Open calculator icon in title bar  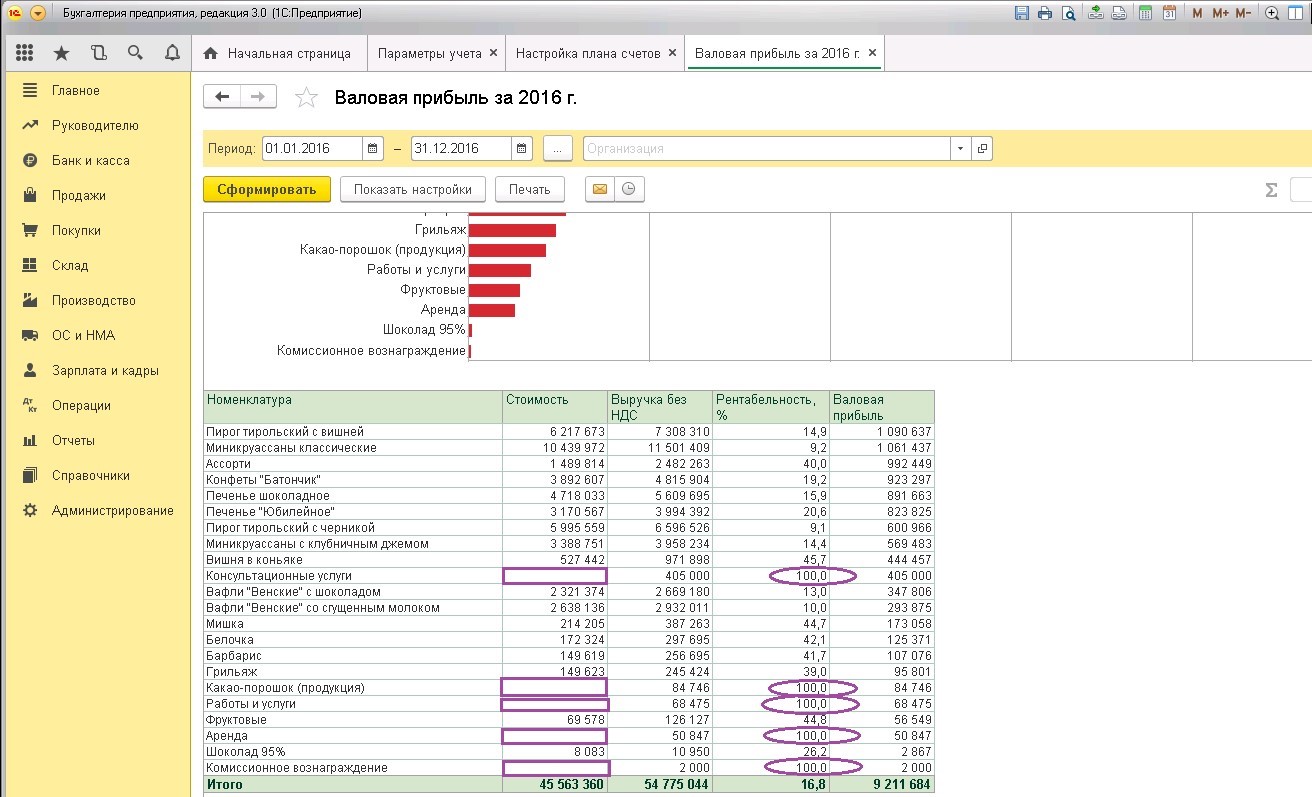point(1144,13)
